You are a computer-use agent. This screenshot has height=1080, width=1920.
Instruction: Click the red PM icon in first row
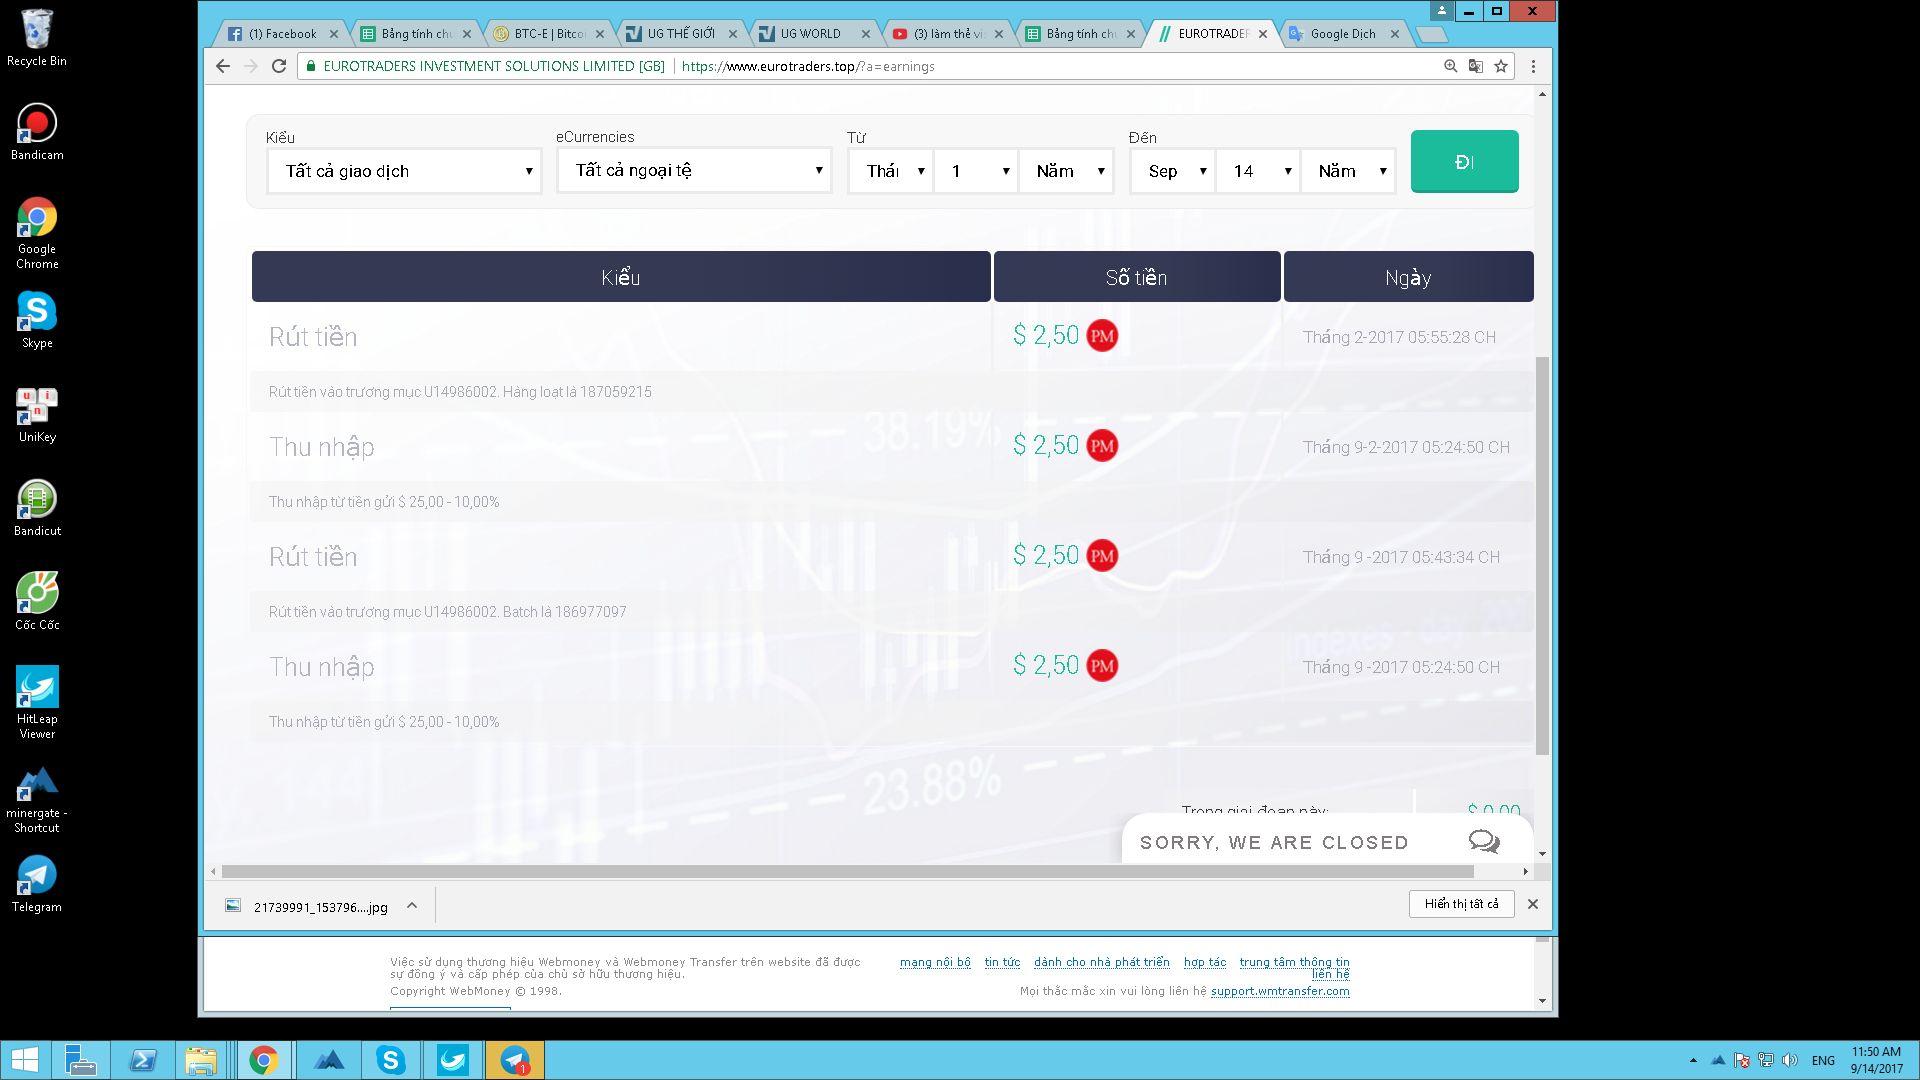(1102, 336)
